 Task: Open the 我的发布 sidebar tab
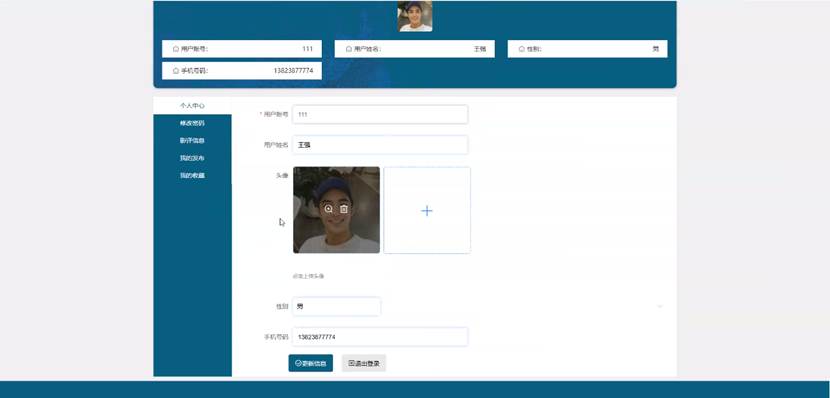point(192,158)
